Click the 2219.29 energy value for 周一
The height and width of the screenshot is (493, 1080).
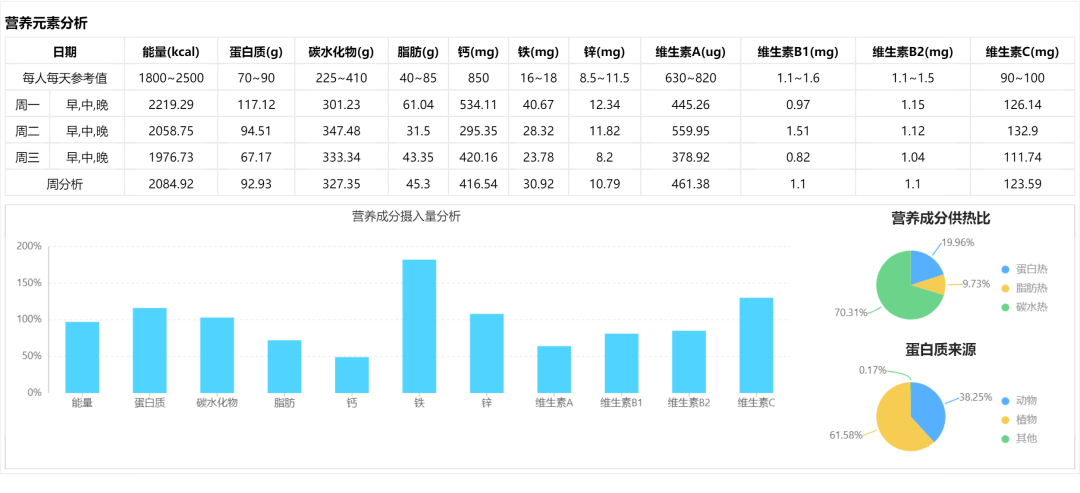point(171,105)
